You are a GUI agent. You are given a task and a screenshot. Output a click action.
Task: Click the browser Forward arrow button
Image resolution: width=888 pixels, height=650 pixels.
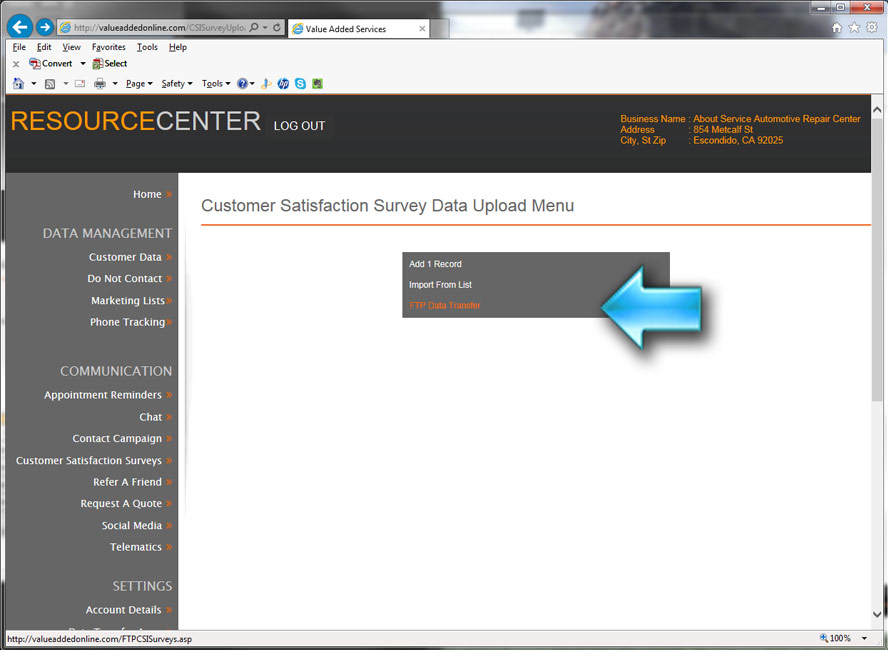point(45,28)
